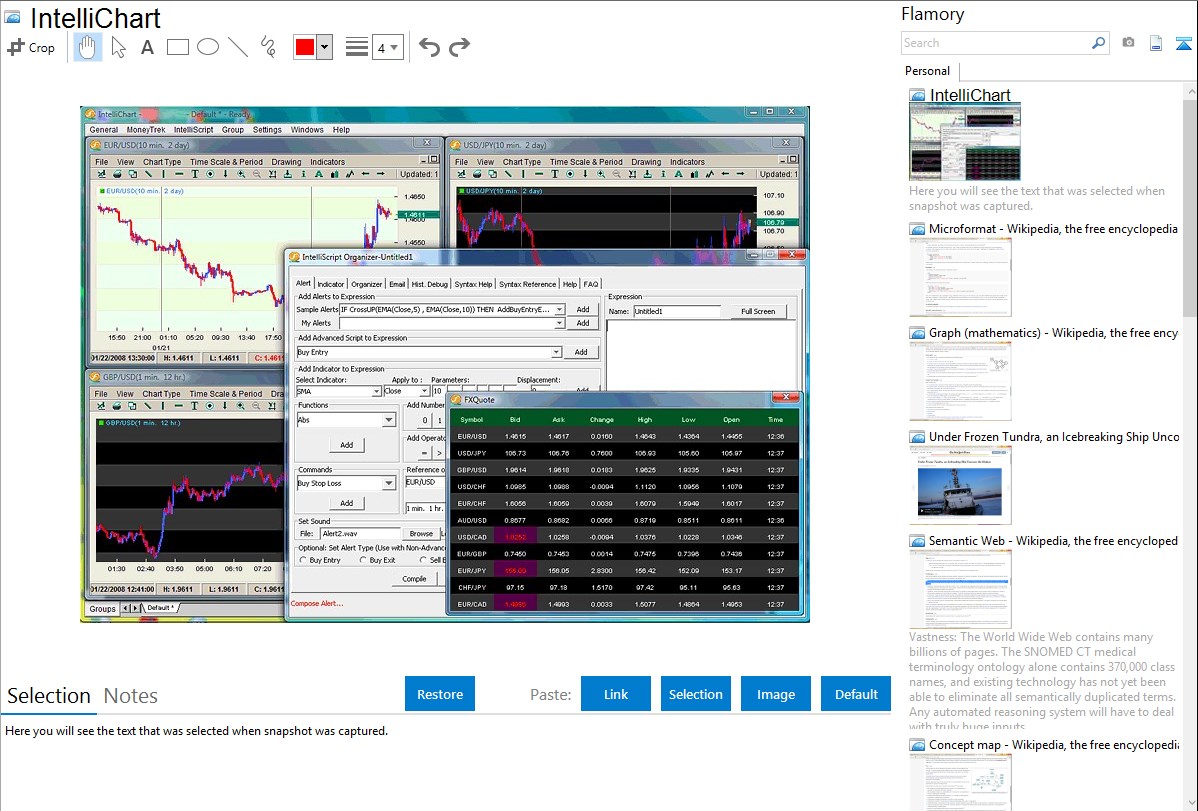This screenshot has width=1198, height=811.
Task: Click the Paste Link button
Action: [616, 694]
